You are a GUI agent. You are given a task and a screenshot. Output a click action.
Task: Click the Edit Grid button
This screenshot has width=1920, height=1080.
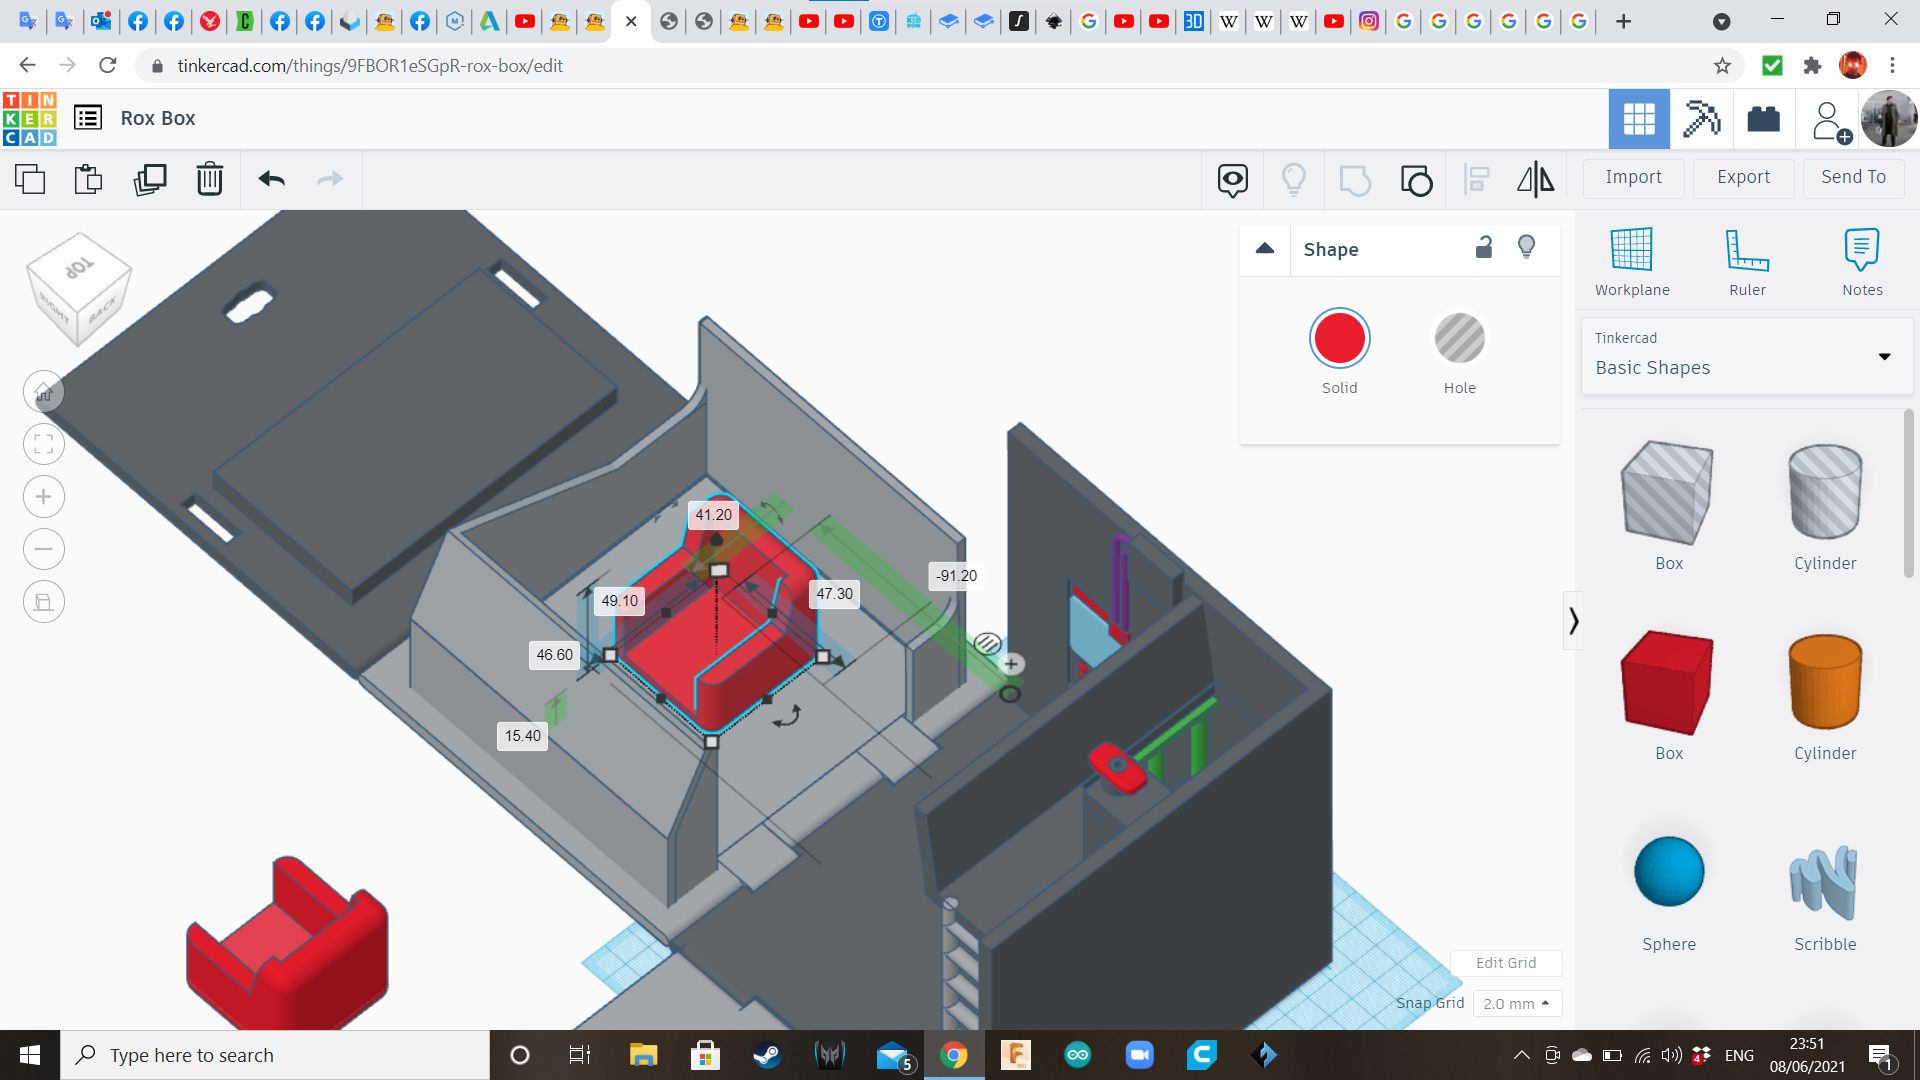click(x=1505, y=963)
